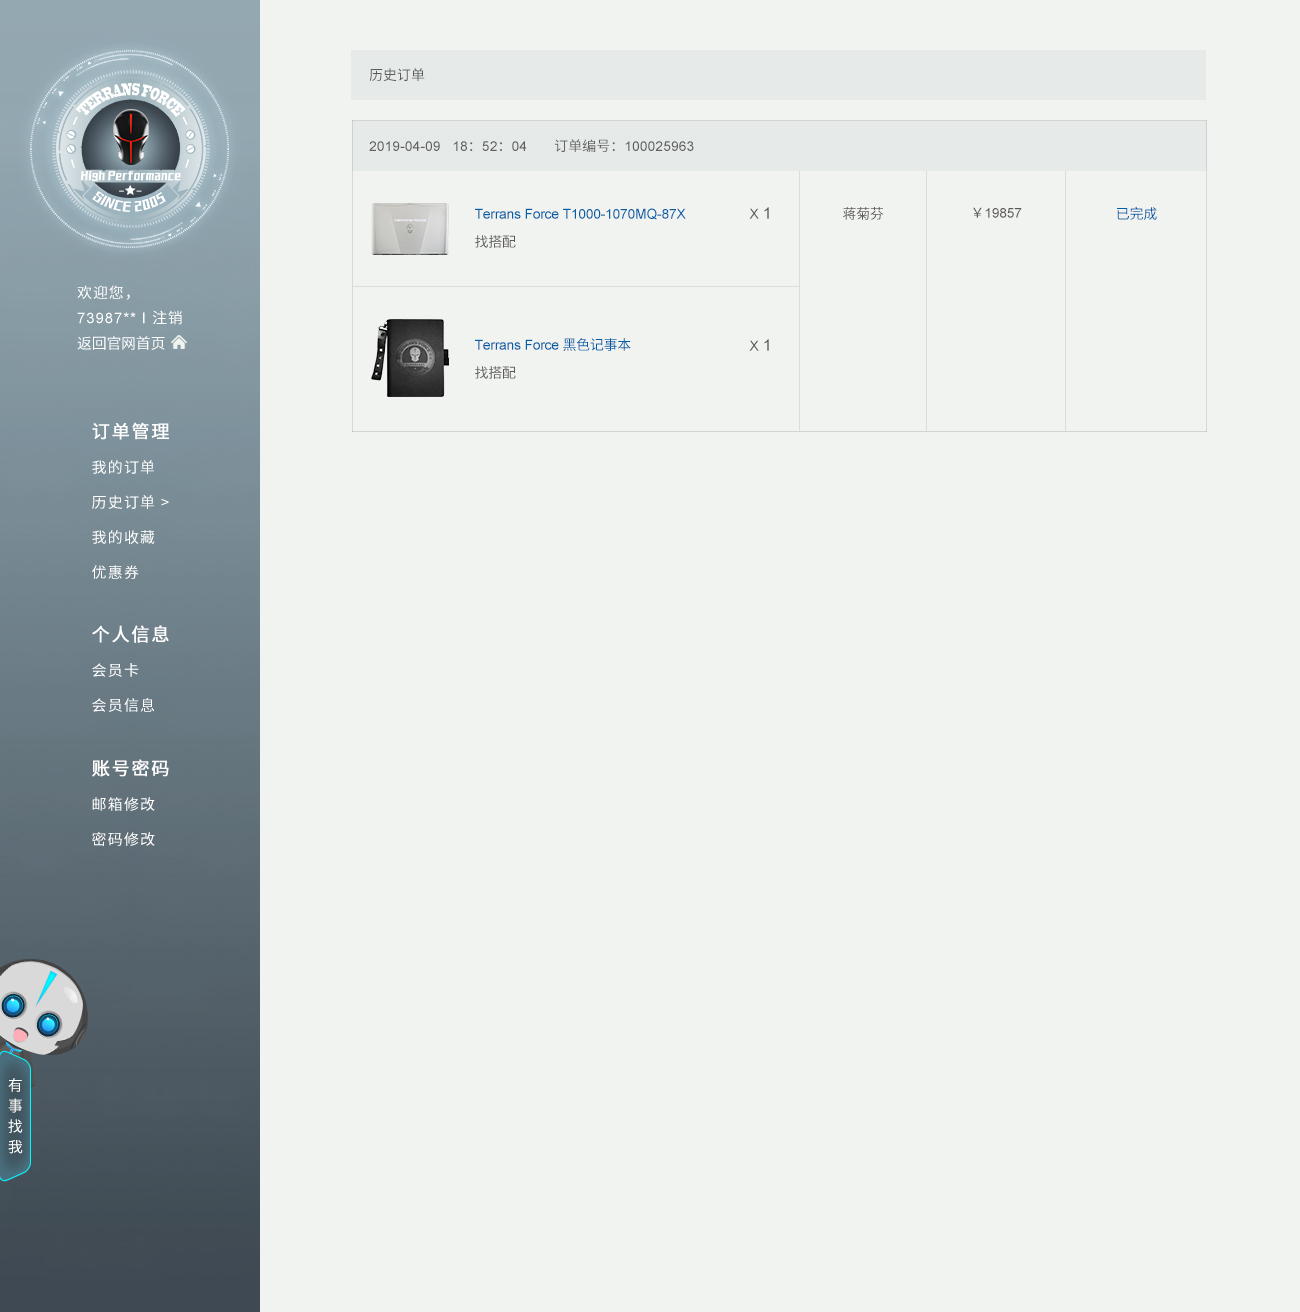Open the black notebook product thumbnail

(410, 358)
